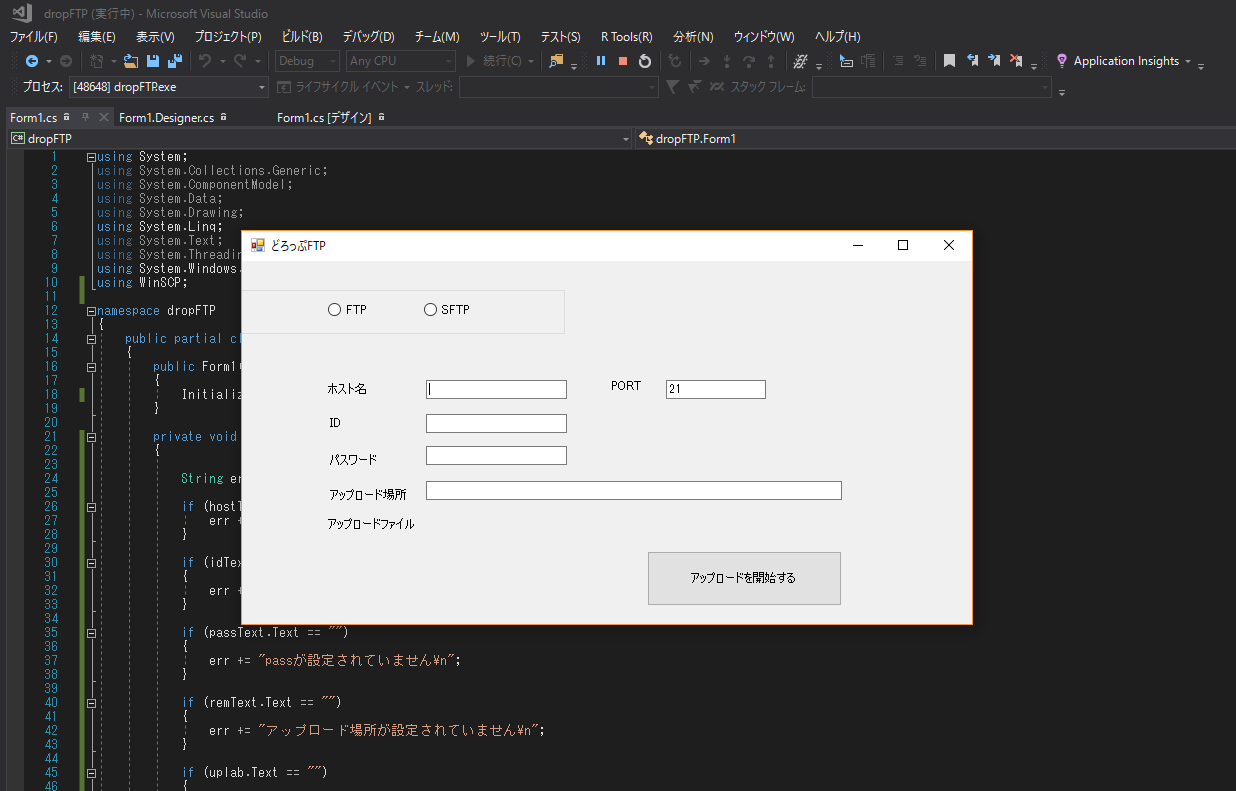This screenshot has width=1236, height=791.
Task: Clear all bookmarks with the red X icon
Action: [x=1016, y=61]
